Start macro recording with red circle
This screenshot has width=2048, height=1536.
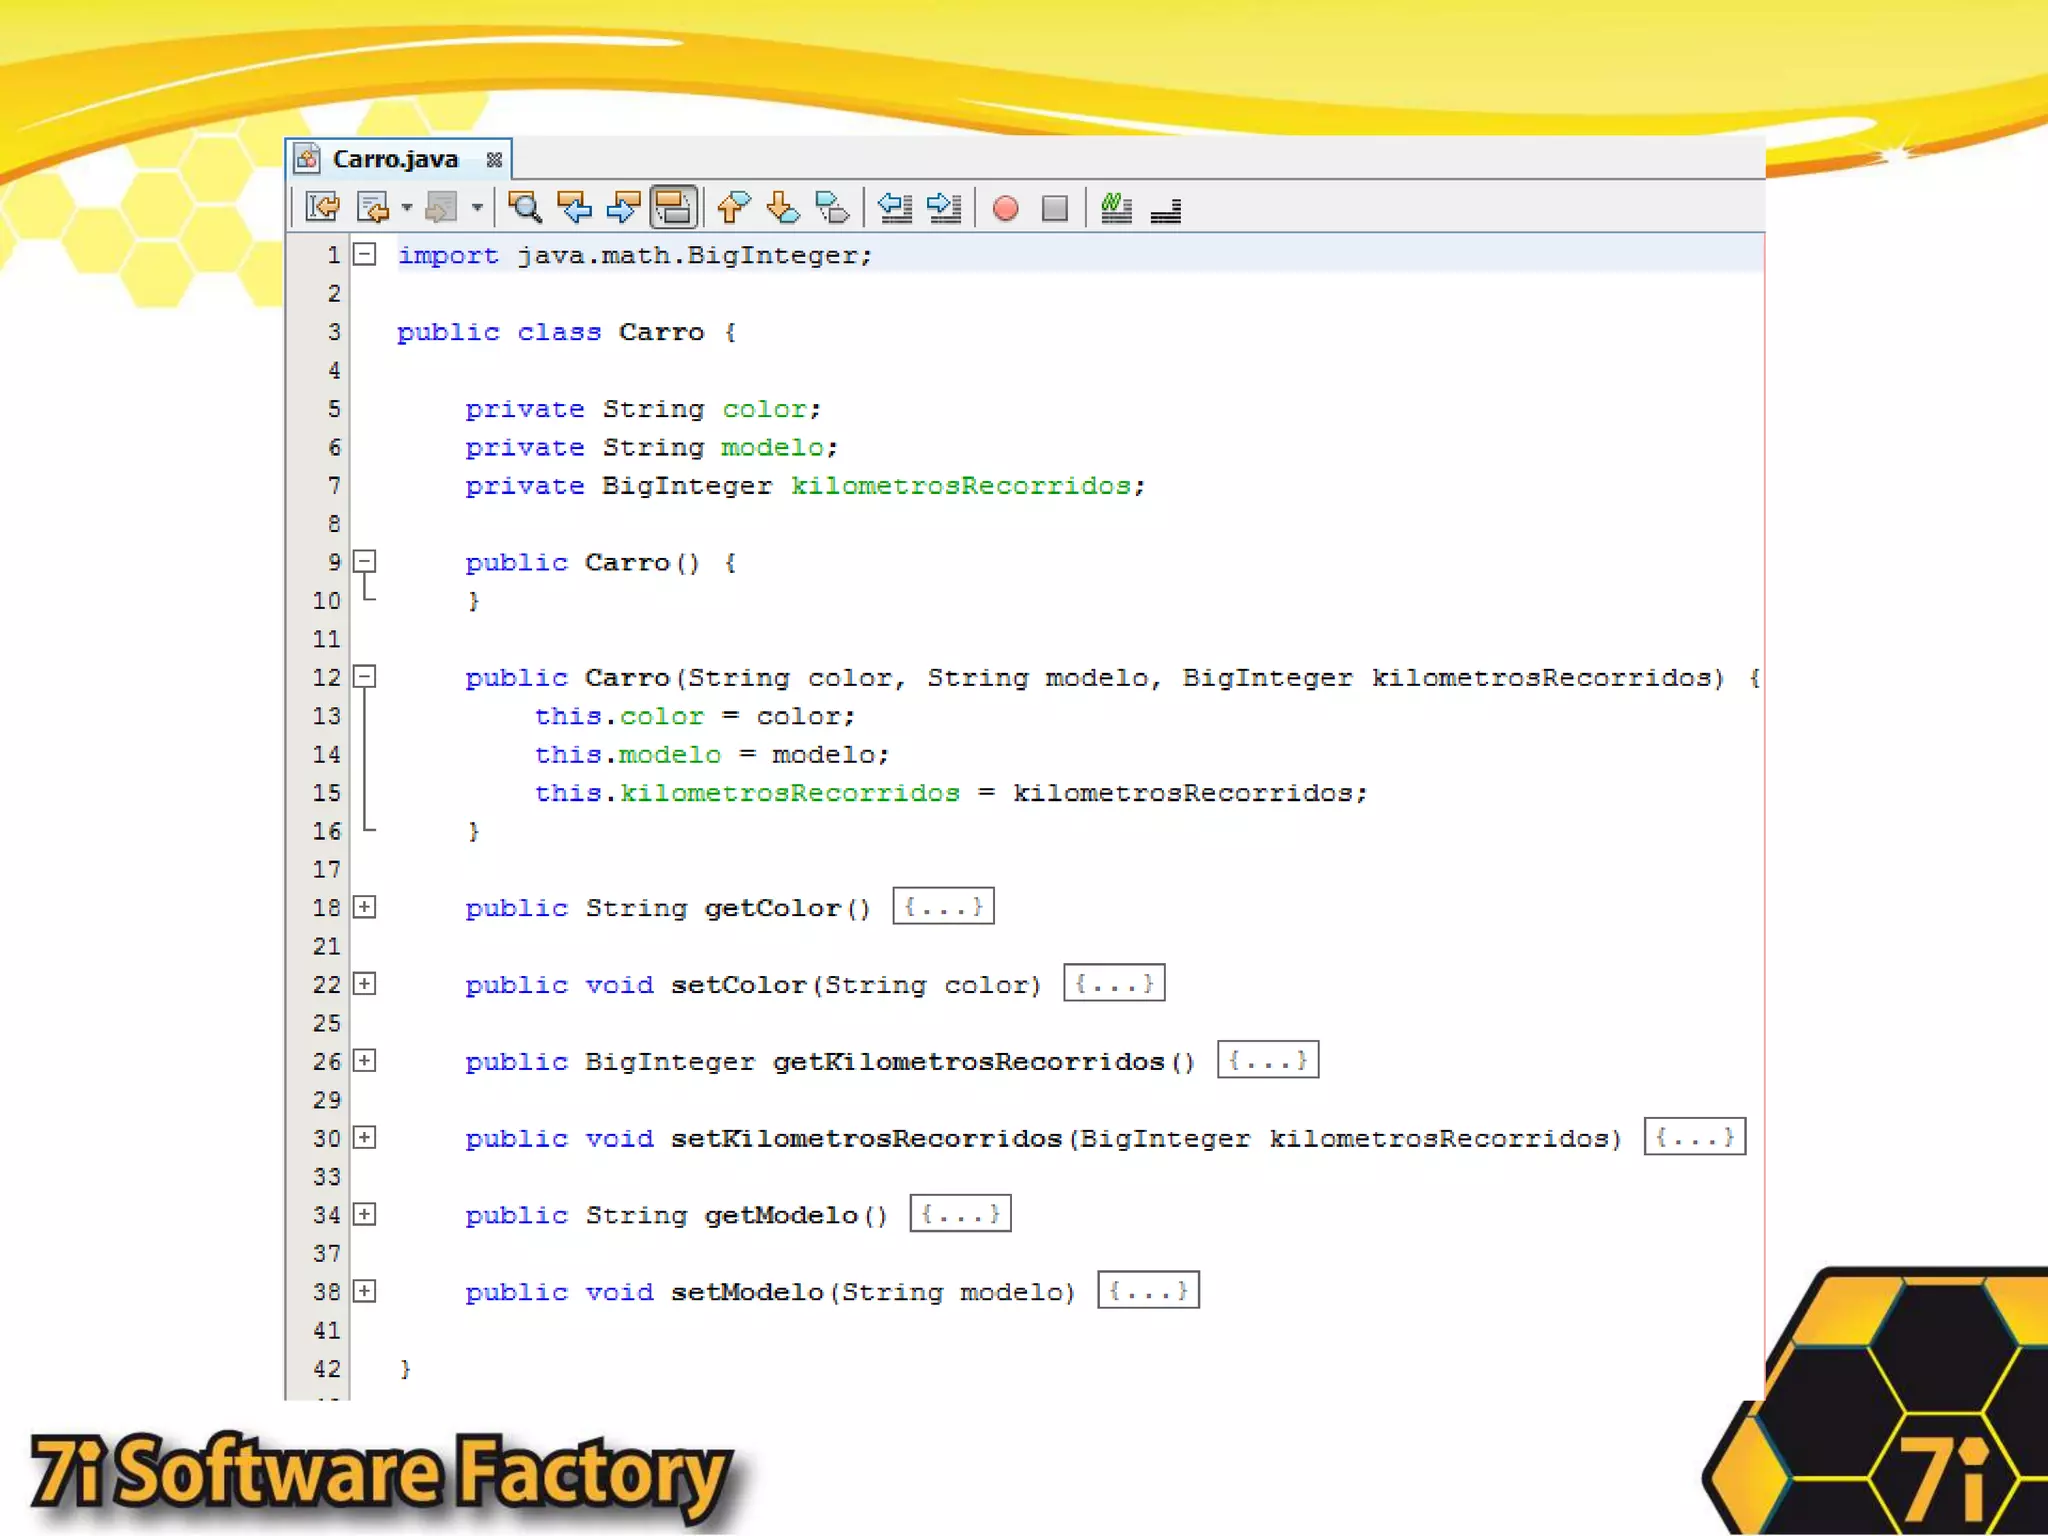1005,208
